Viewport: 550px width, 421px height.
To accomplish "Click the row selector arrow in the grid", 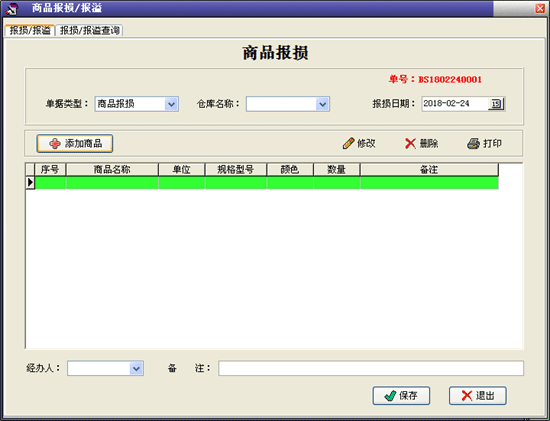I will pyautogui.click(x=30, y=183).
